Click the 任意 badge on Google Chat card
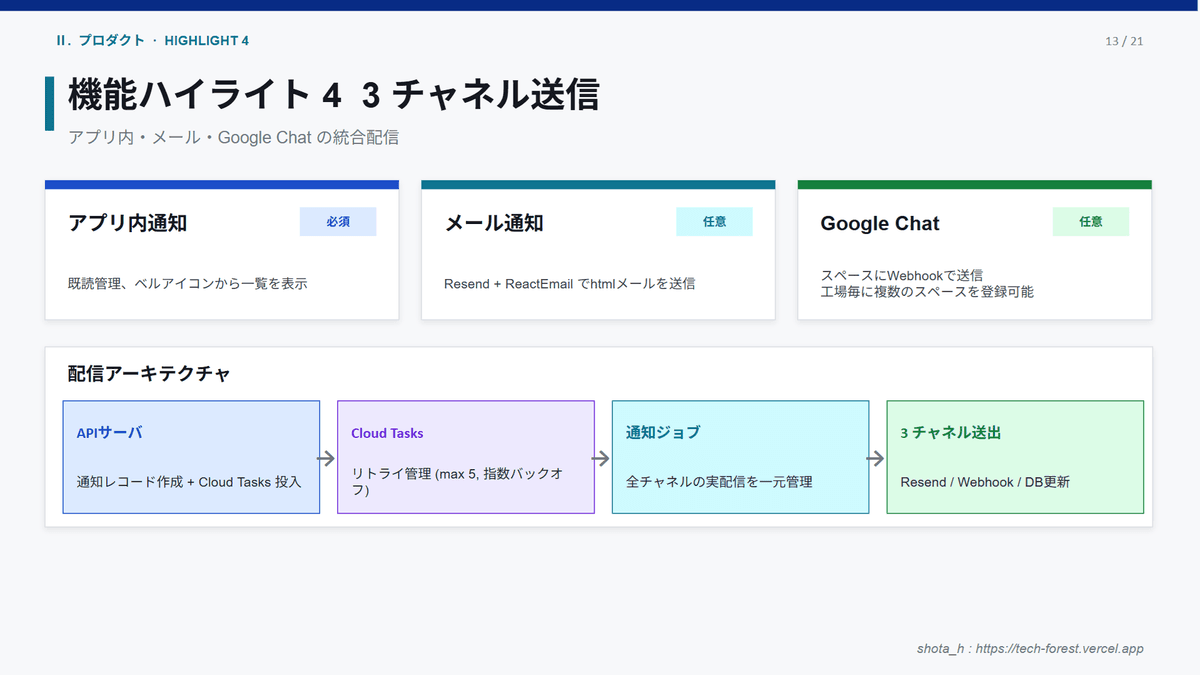This screenshot has width=1200, height=675. 1091,221
